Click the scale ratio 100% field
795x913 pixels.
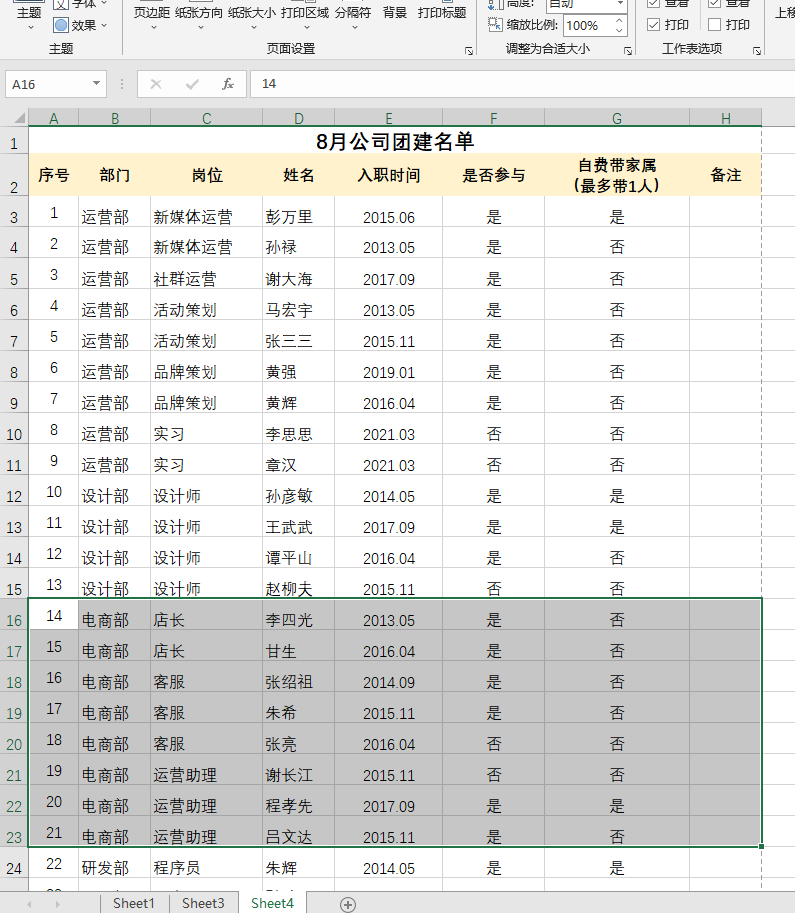tap(588, 25)
